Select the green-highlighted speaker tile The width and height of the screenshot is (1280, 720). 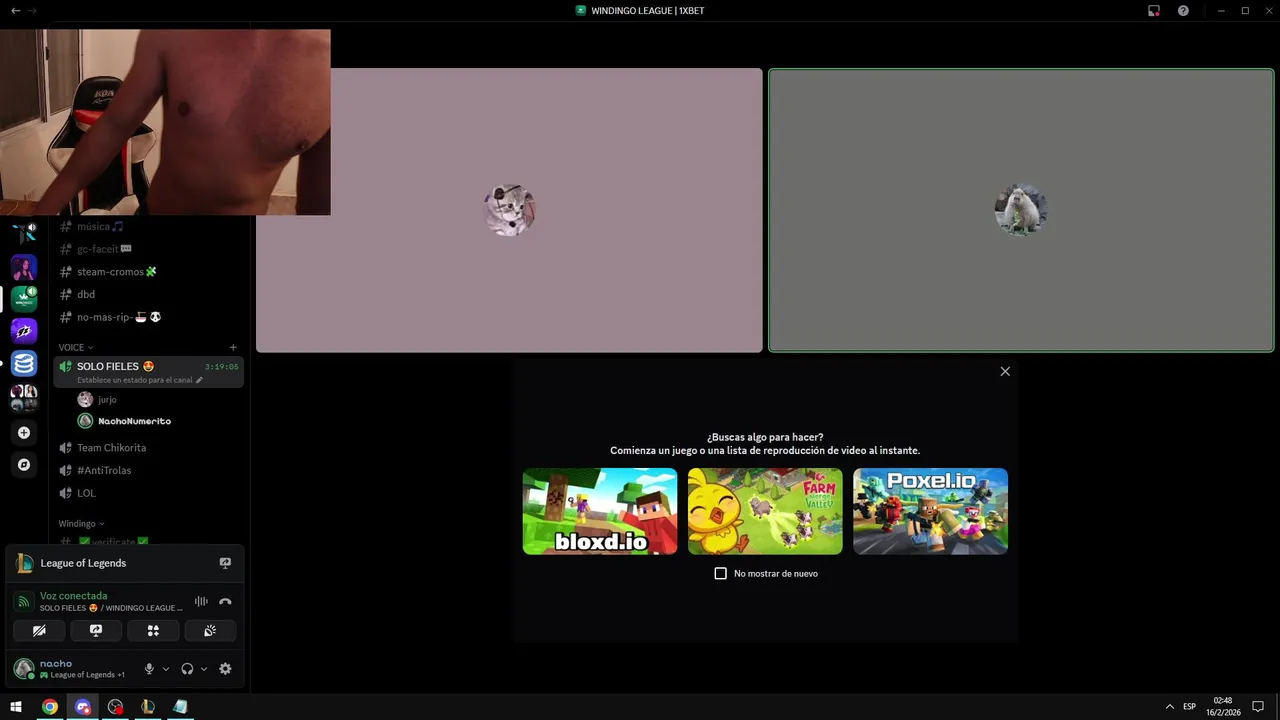pos(1021,210)
